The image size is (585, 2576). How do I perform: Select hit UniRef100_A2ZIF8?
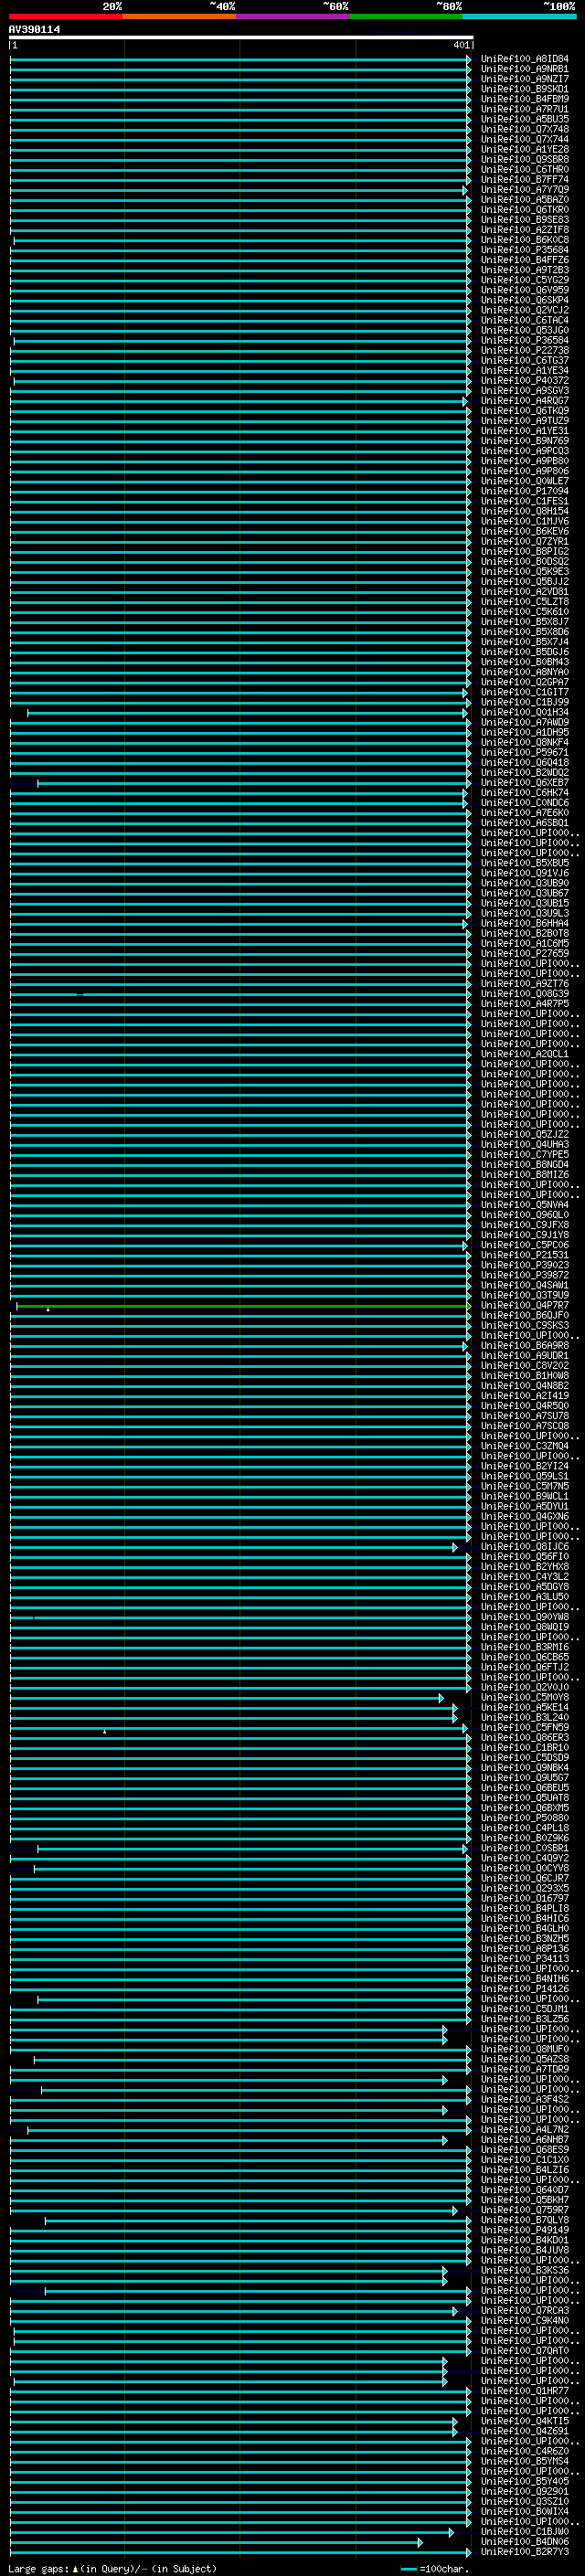coord(524,230)
